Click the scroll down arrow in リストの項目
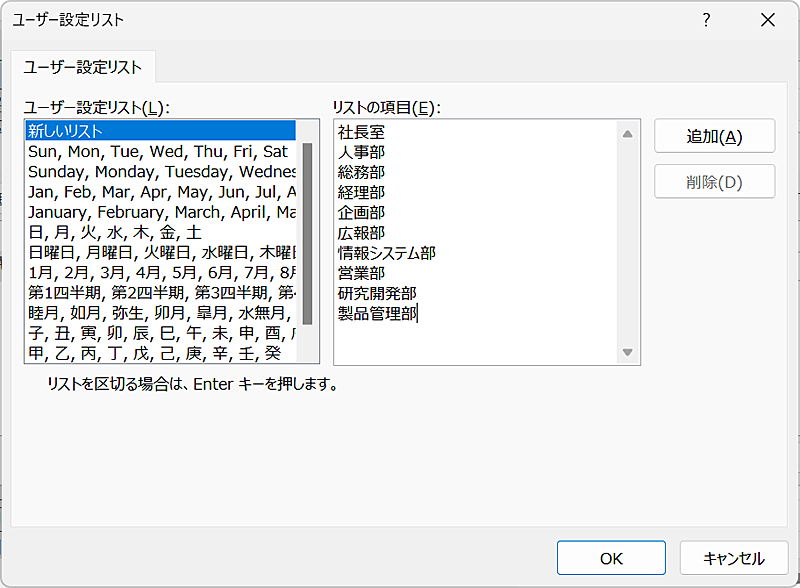The image size is (800, 588). [628, 352]
